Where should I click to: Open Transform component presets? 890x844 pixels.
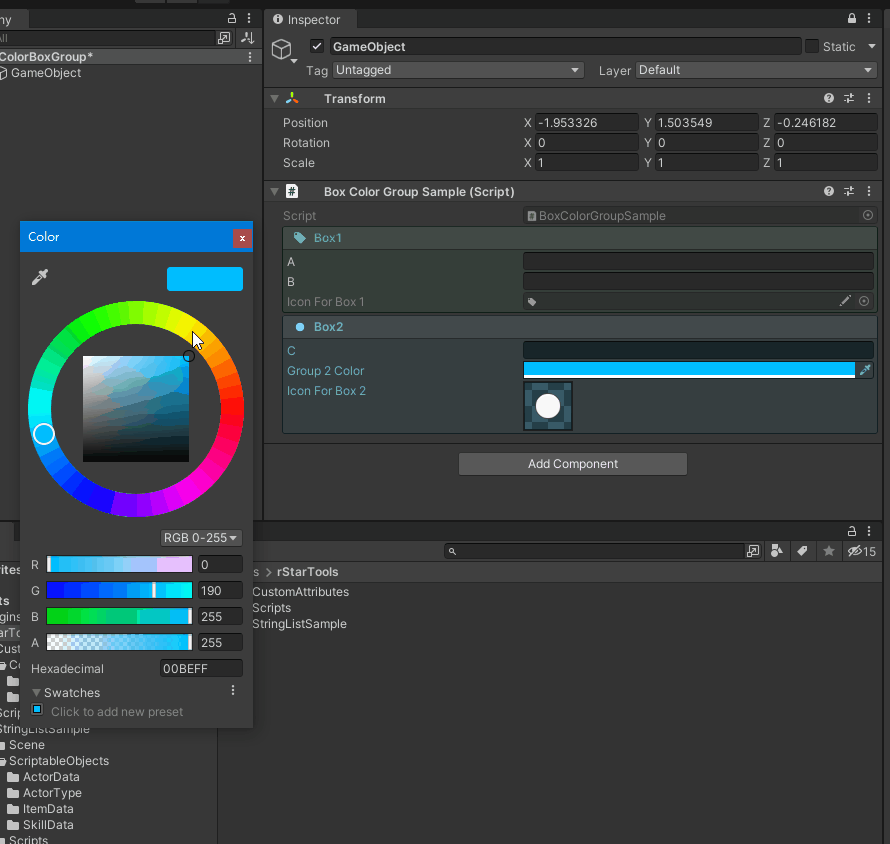coord(849,98)
